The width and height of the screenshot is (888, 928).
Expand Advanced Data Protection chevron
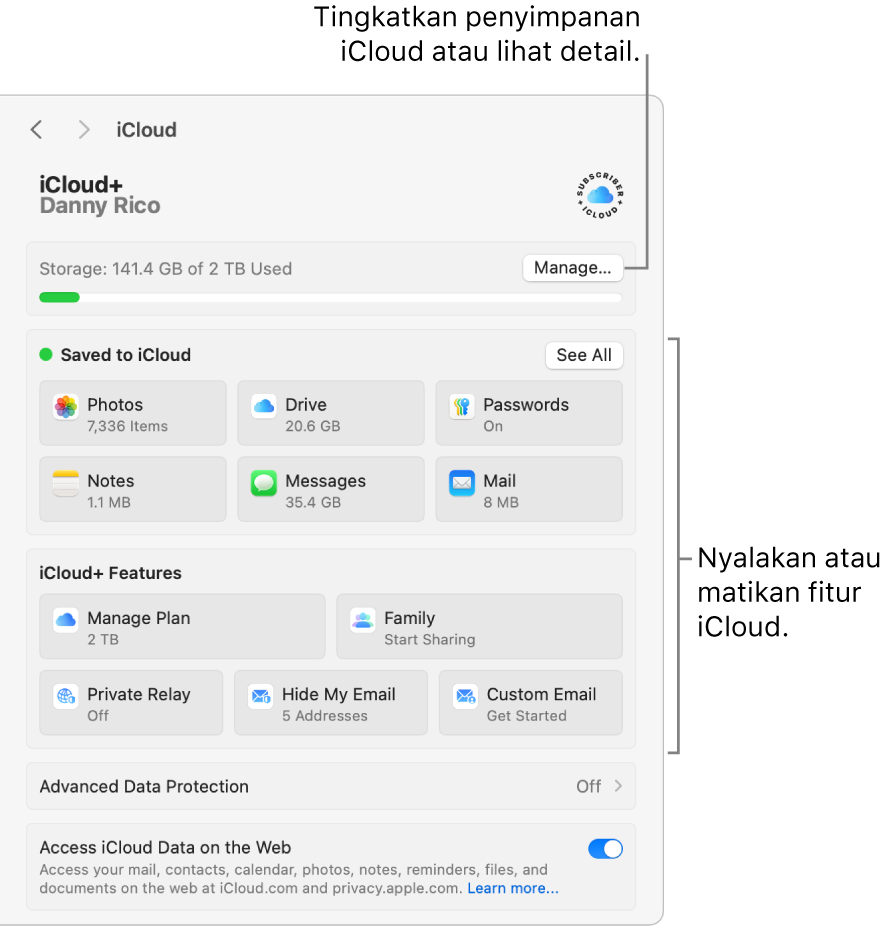618,786
